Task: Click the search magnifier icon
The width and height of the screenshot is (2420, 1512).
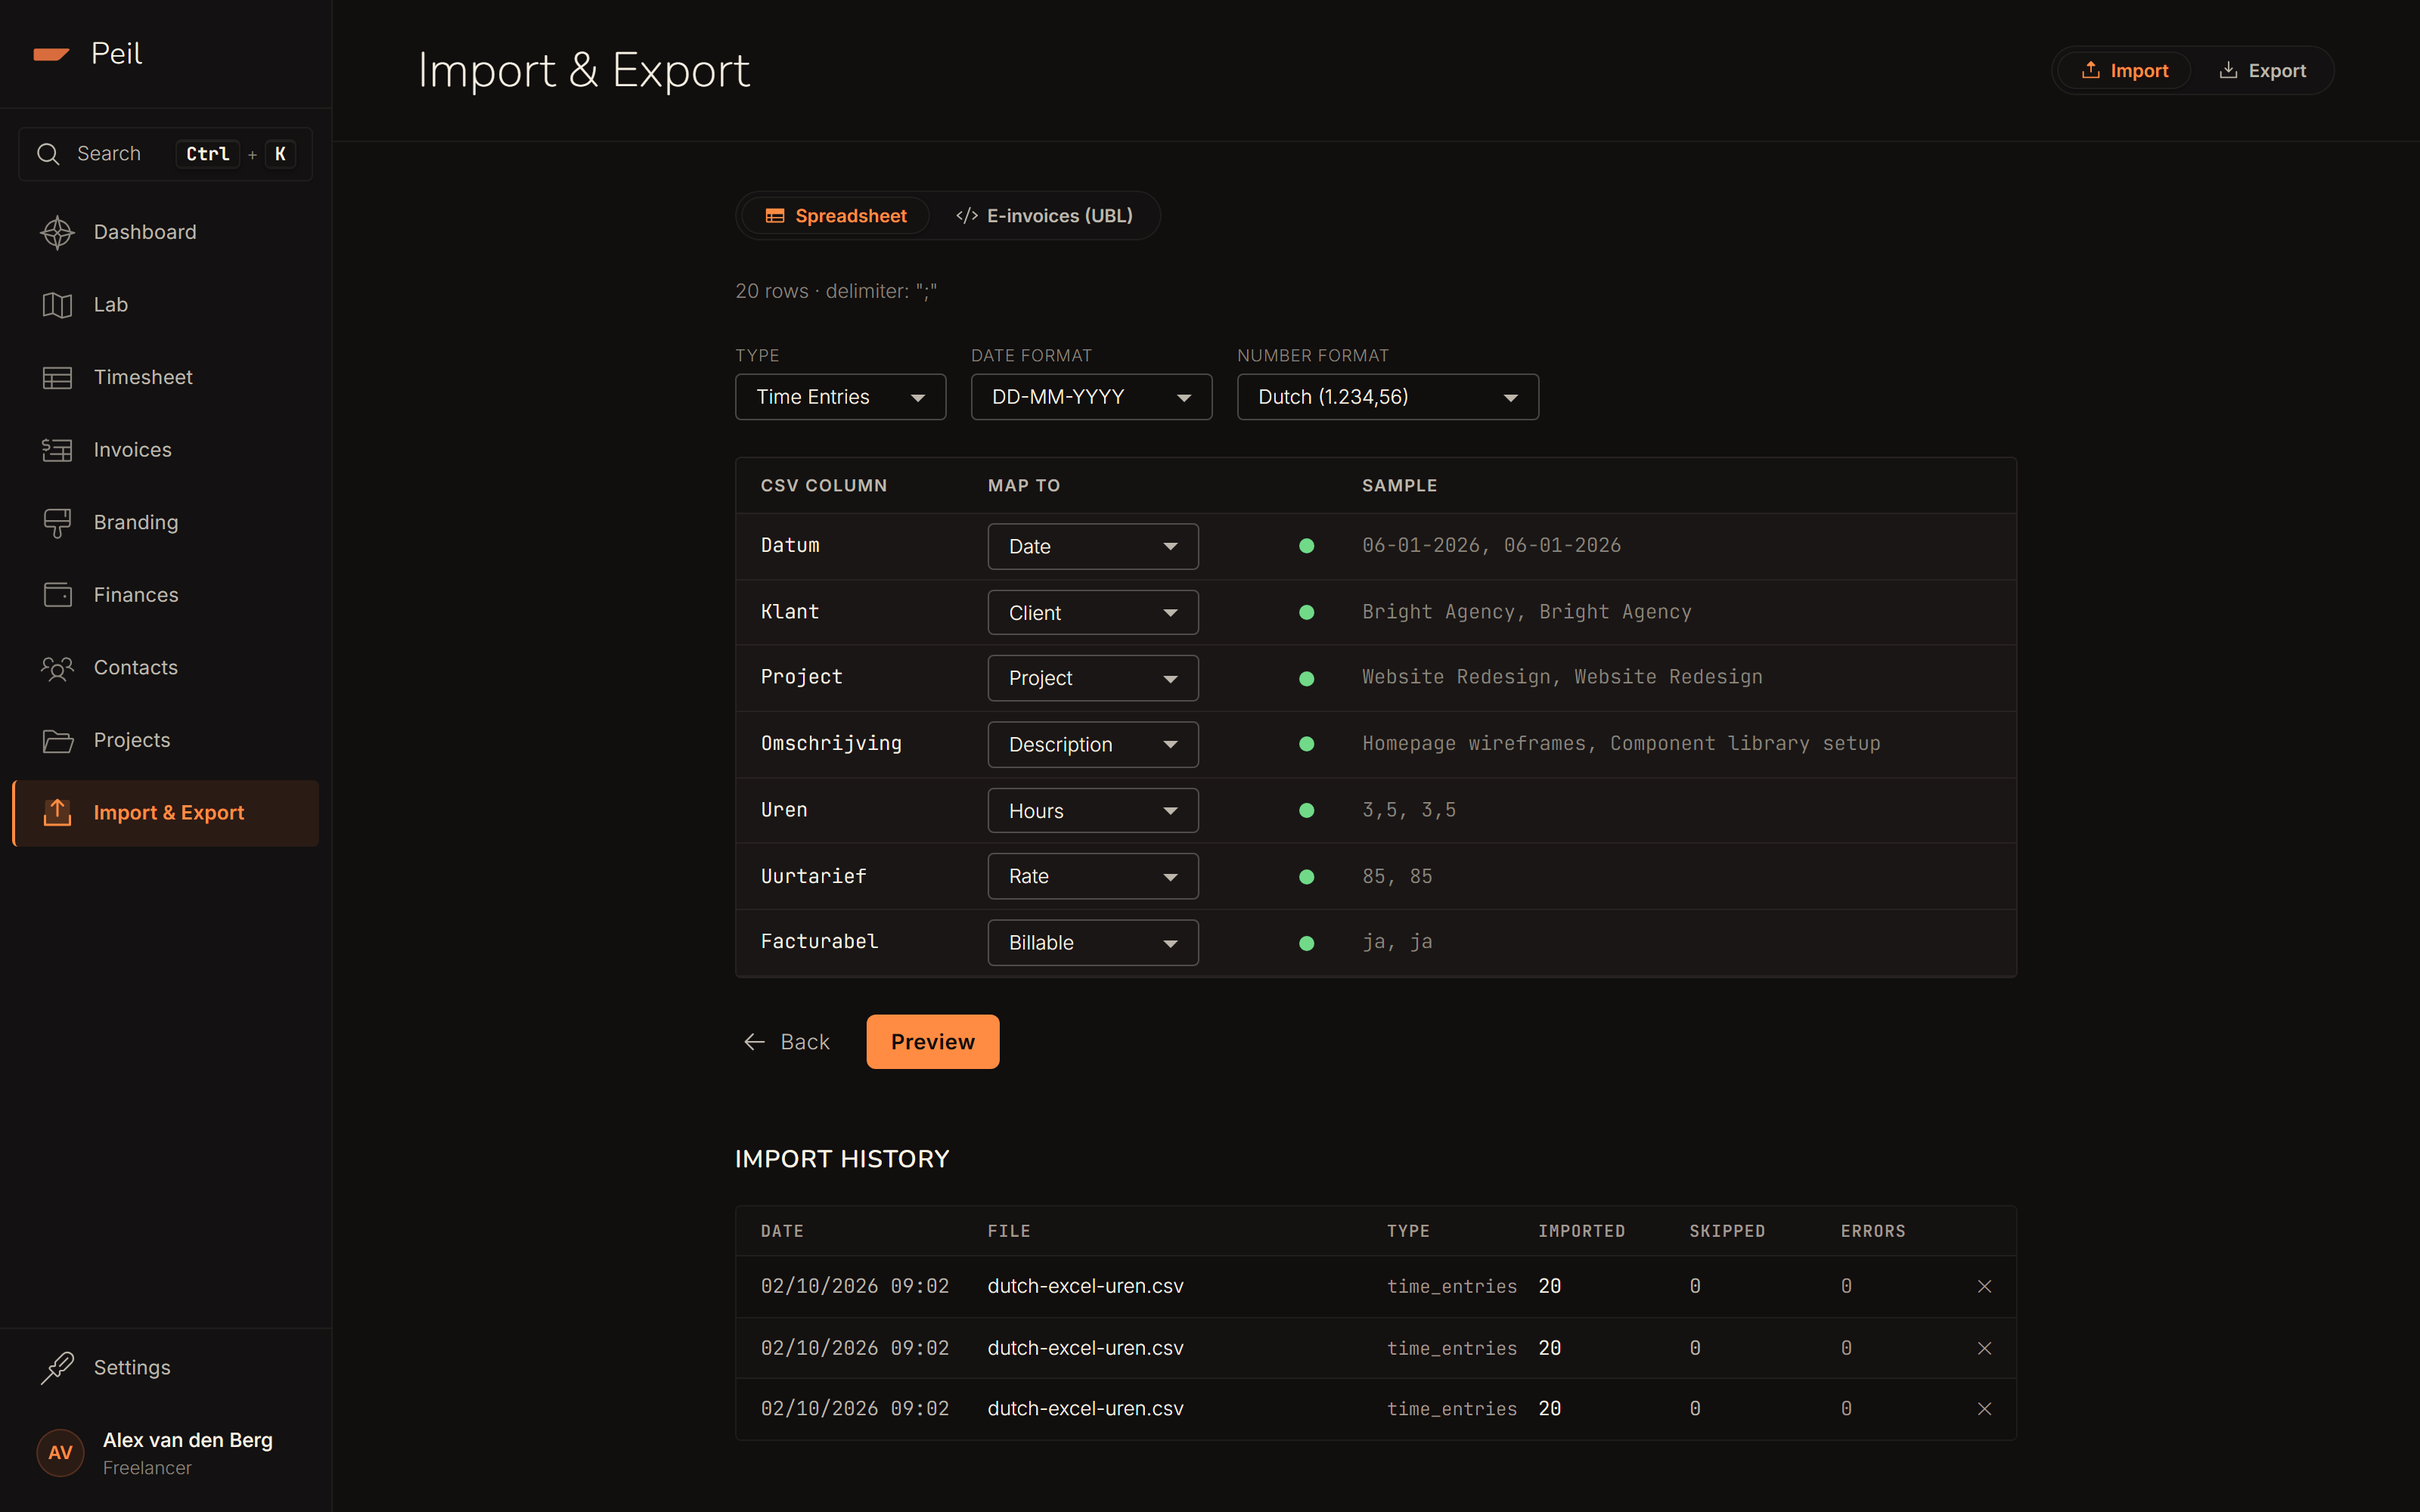Action: pos(48,154)
